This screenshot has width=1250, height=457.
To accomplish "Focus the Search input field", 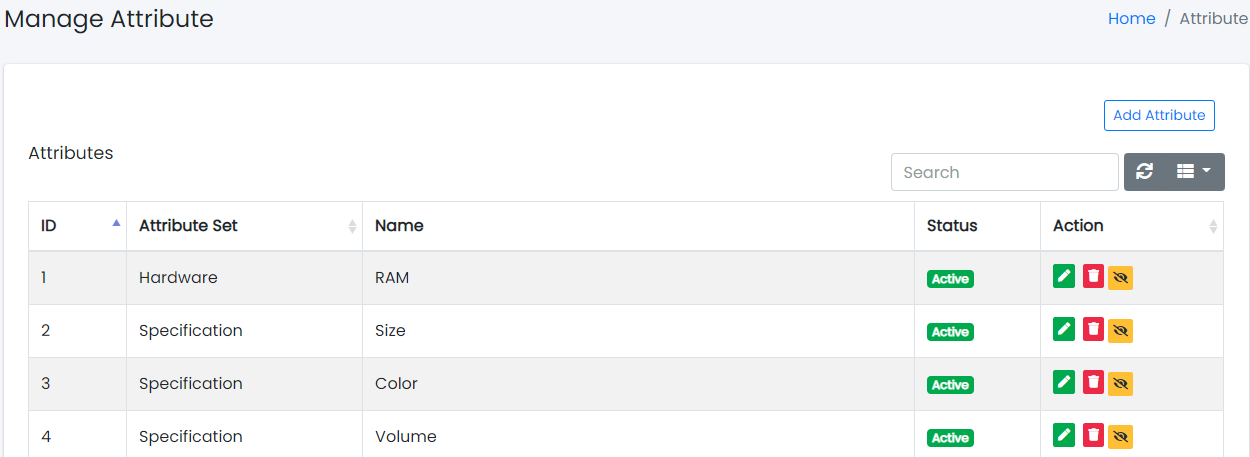I will coord(1004,172).
